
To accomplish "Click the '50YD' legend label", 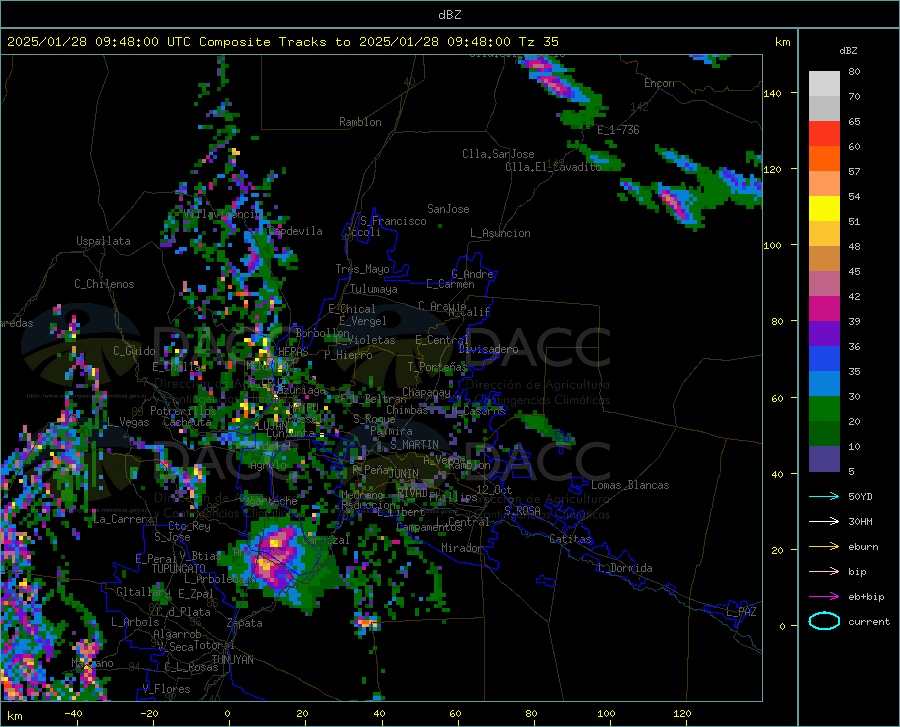I will pyautogui.click(x=860, y=496).
